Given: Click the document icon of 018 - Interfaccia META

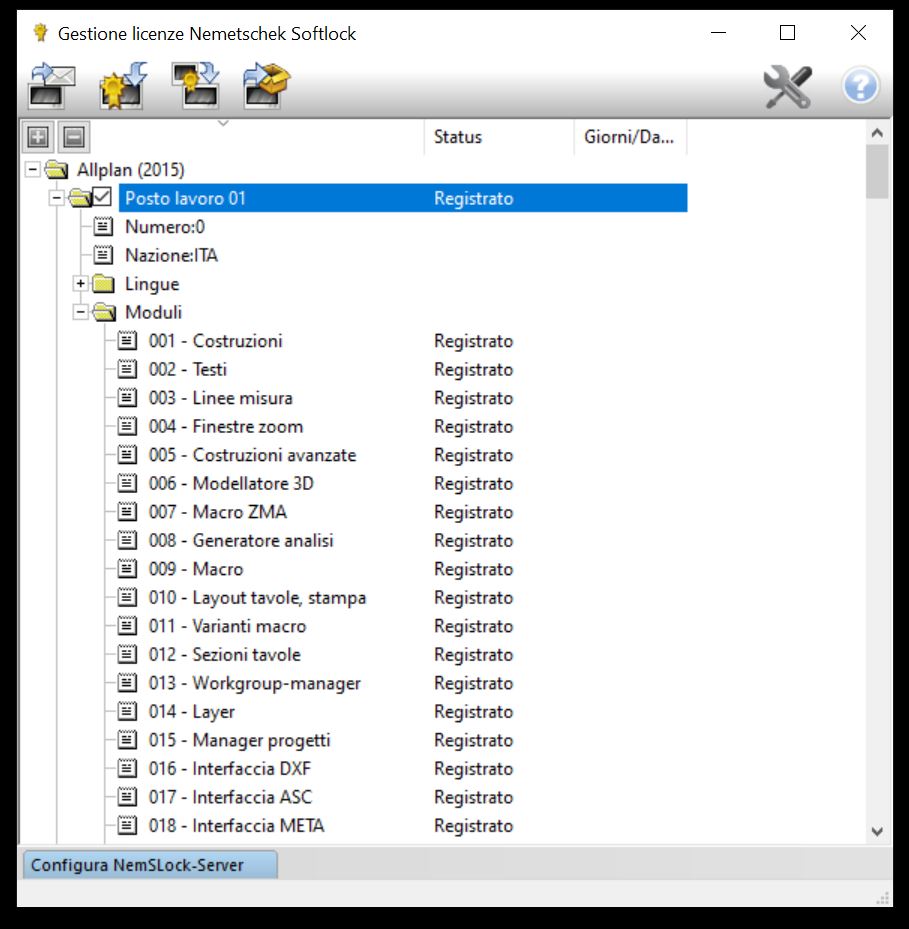Looking at the screenshot, I should pyautogui.click(x=127, y=825).
